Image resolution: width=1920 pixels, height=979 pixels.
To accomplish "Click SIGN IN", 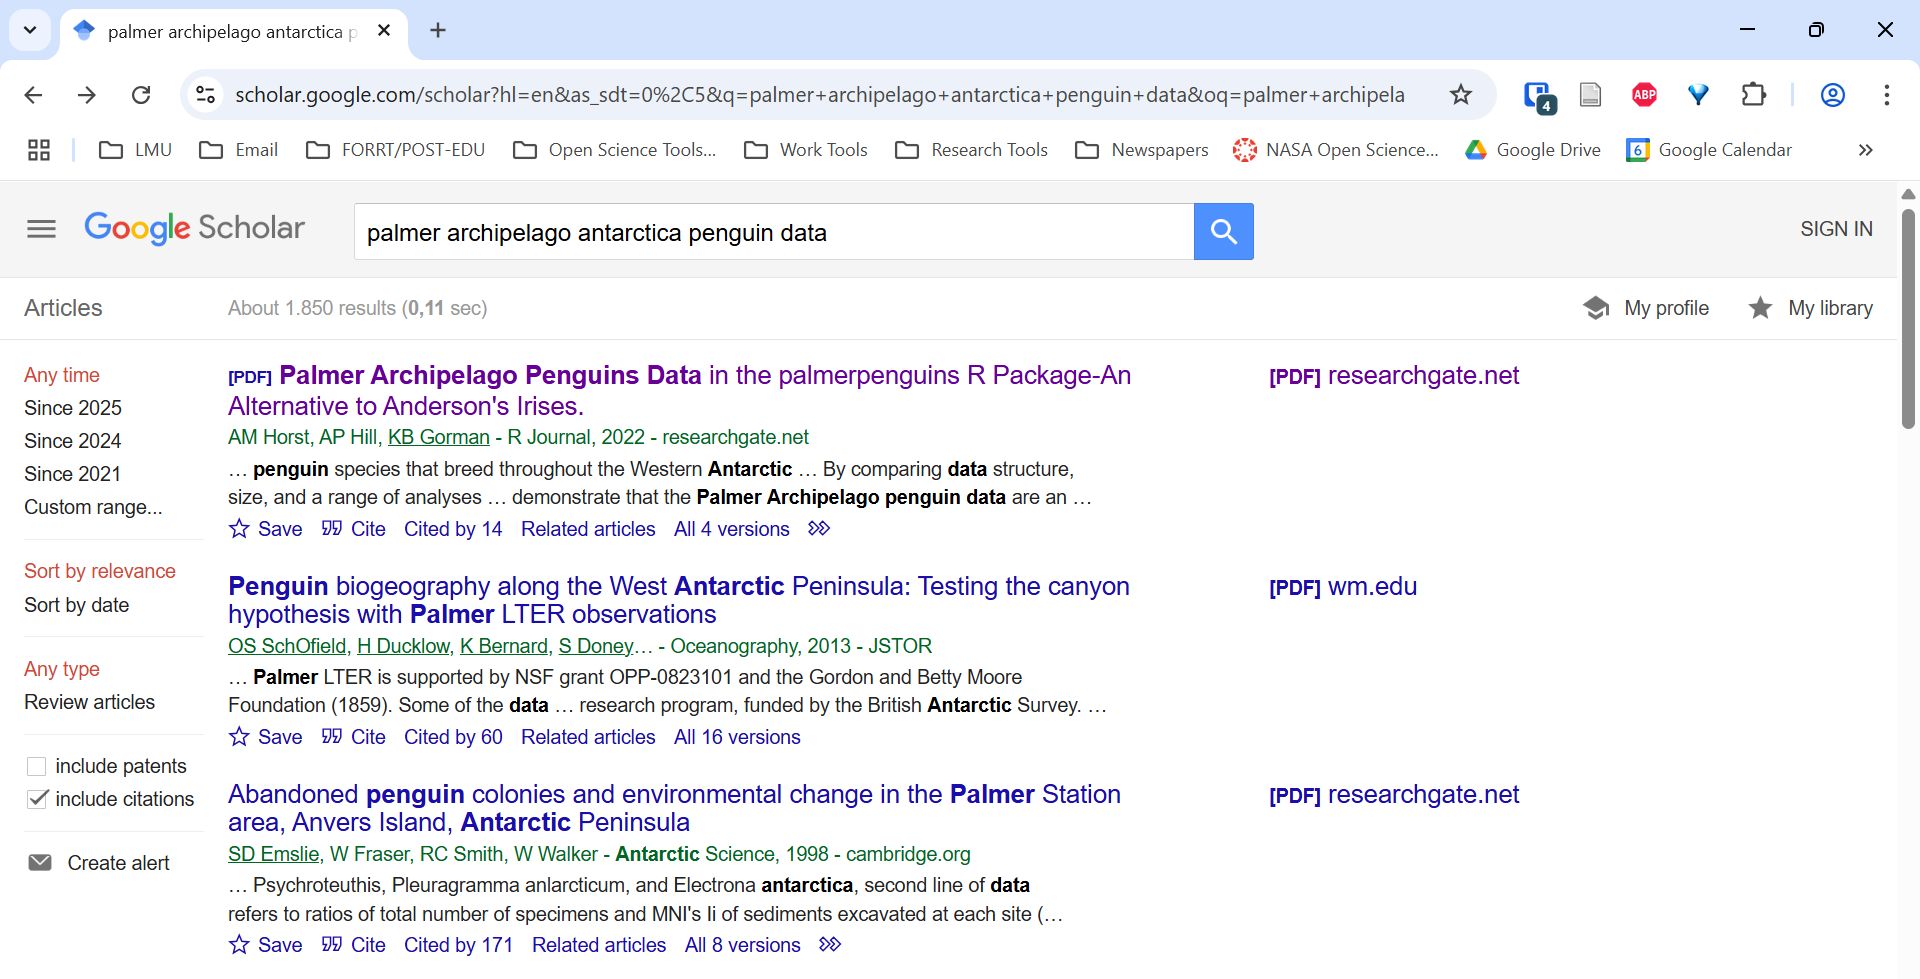I will point(1836,229).
